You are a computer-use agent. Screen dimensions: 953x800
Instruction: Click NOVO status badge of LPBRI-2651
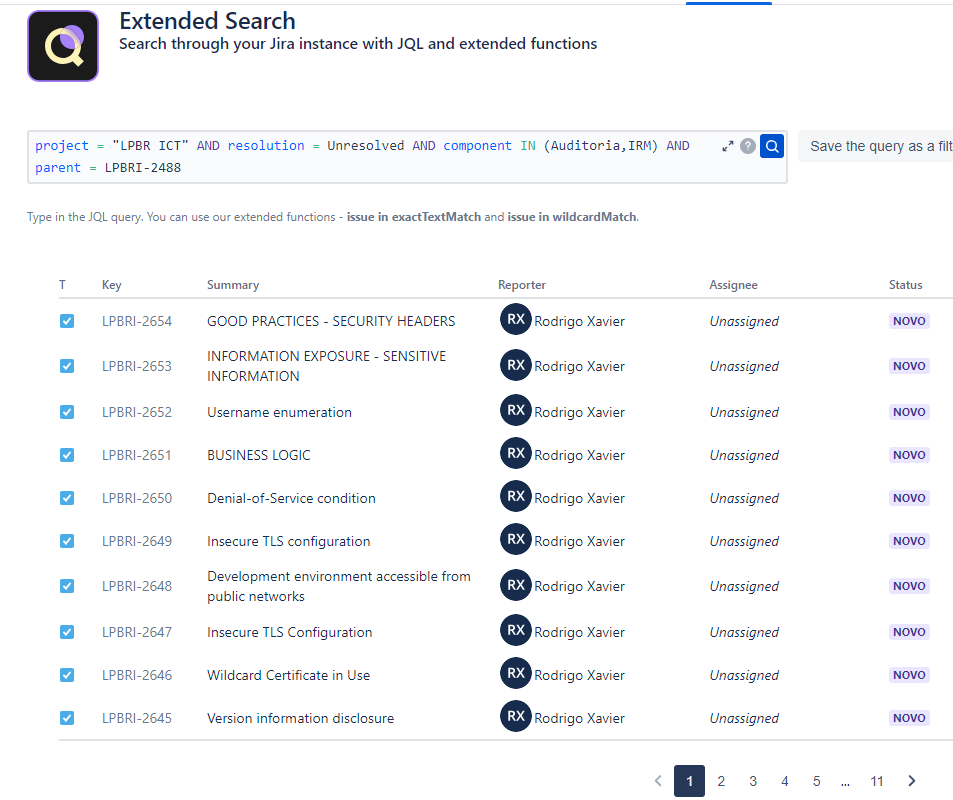click(x=909, y=455)
